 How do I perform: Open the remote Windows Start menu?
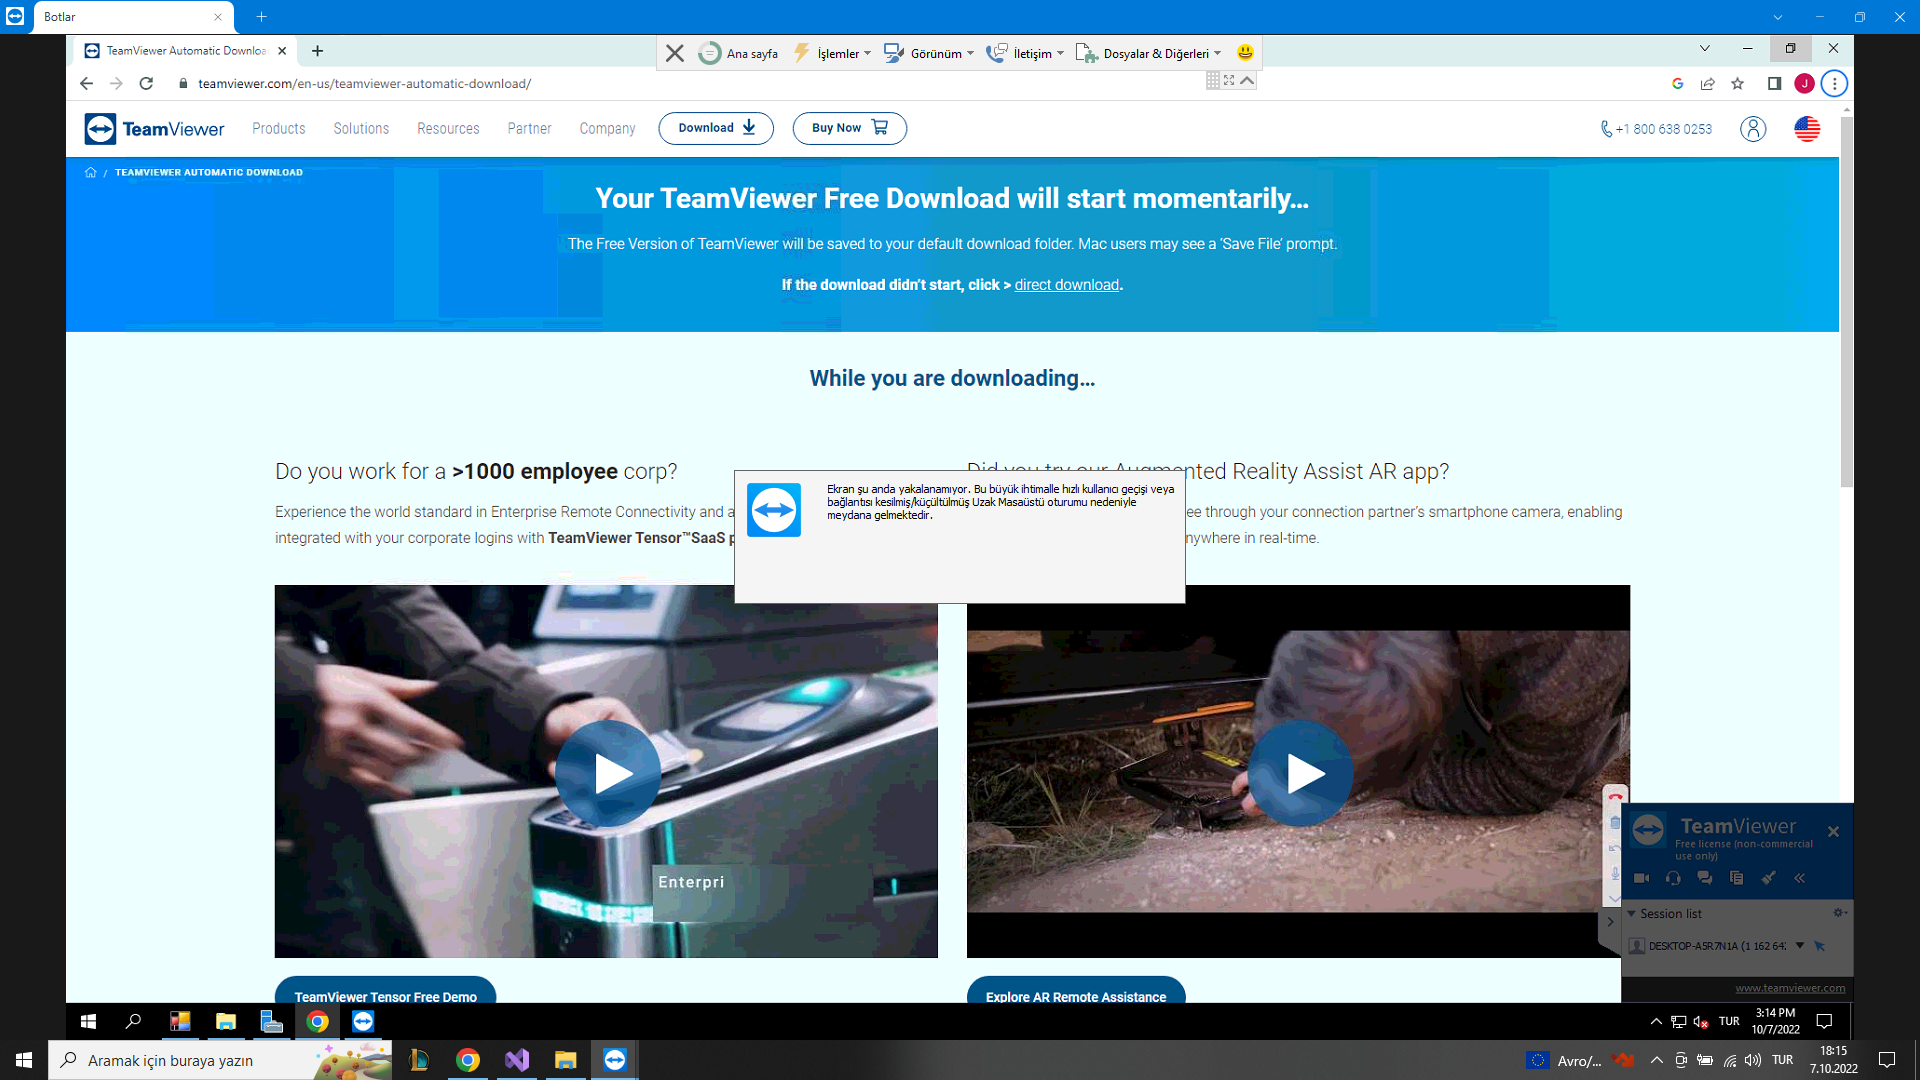pyautogui.click(x=88, y=1021)
